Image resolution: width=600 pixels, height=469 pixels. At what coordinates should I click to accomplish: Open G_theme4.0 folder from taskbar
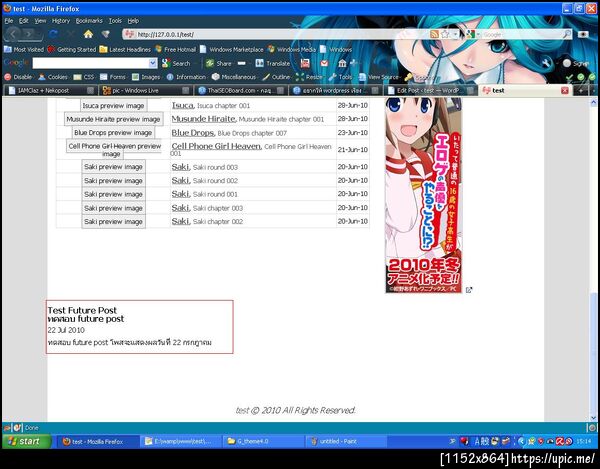pyautogui.click(x=263, y=441)
